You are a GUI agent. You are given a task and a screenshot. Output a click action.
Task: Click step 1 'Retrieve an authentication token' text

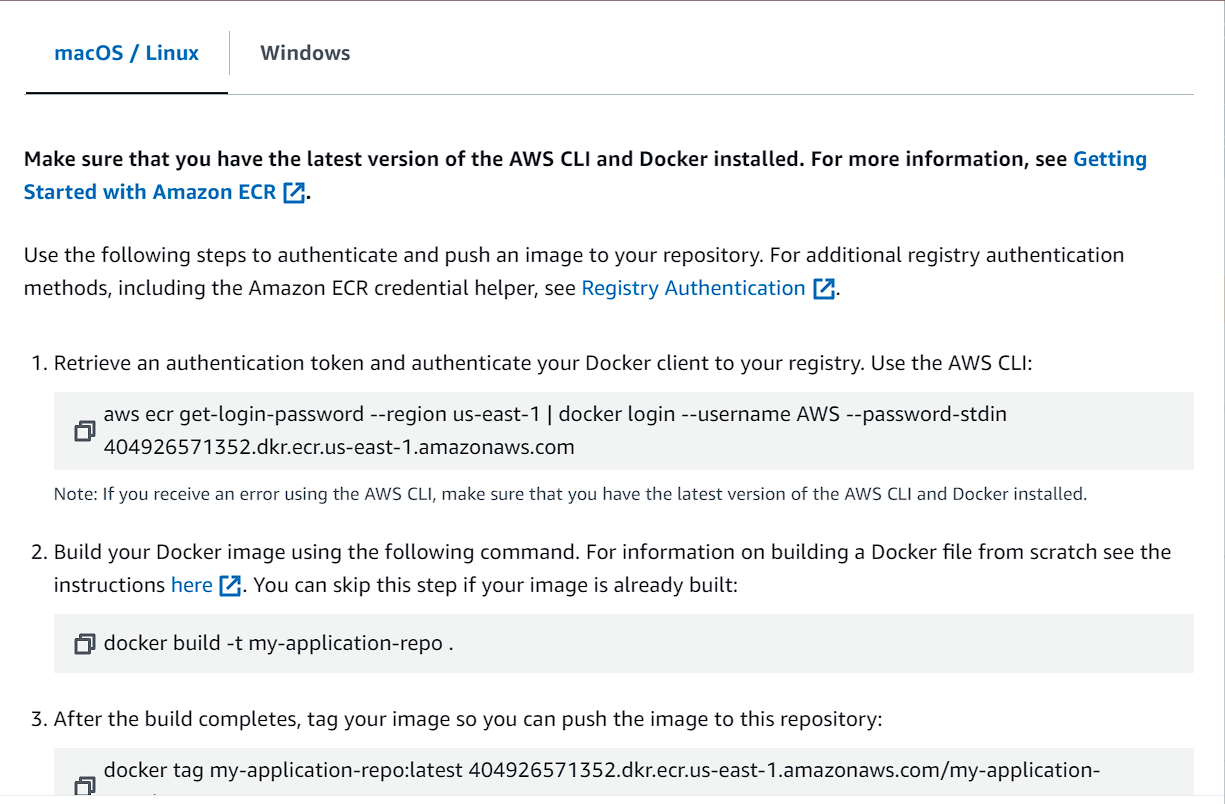(543, 363)
